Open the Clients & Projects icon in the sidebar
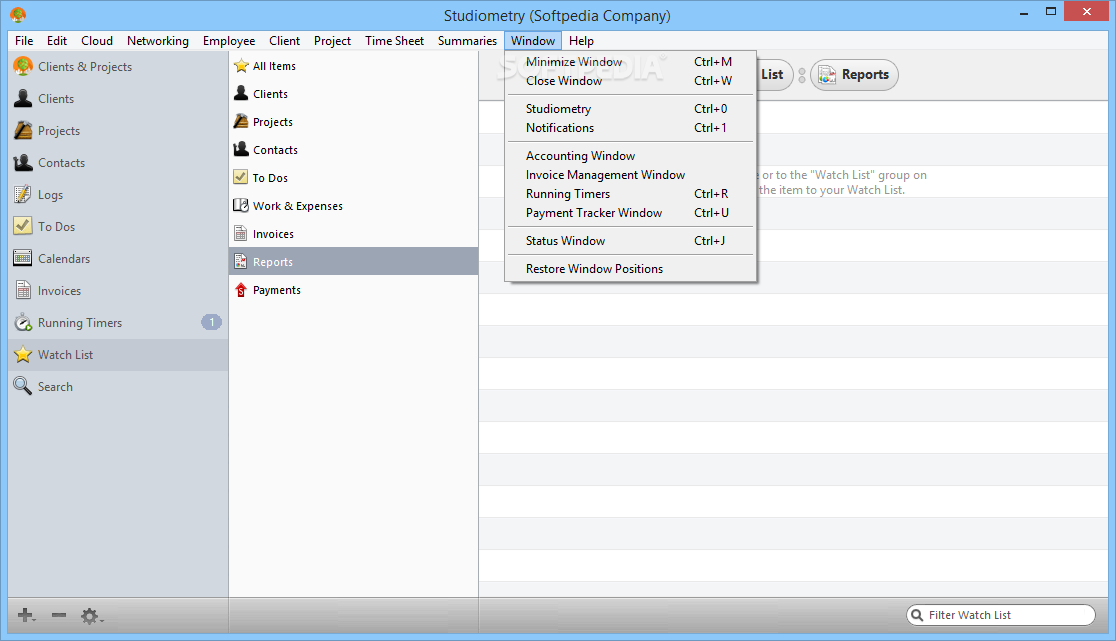The height and width of the screenshot is (641, 1116). click(23, 66)
